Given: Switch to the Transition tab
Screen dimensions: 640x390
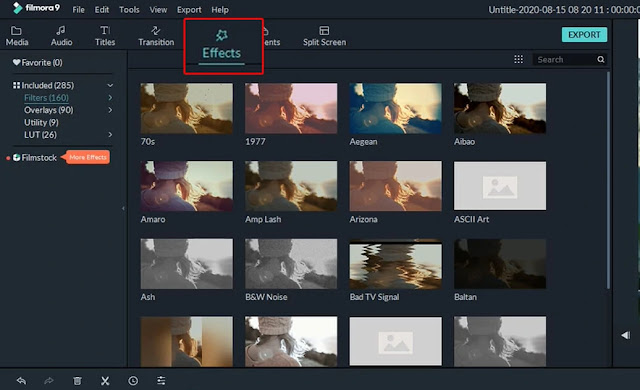Looking at the screenshot, I should pos(156,36).
